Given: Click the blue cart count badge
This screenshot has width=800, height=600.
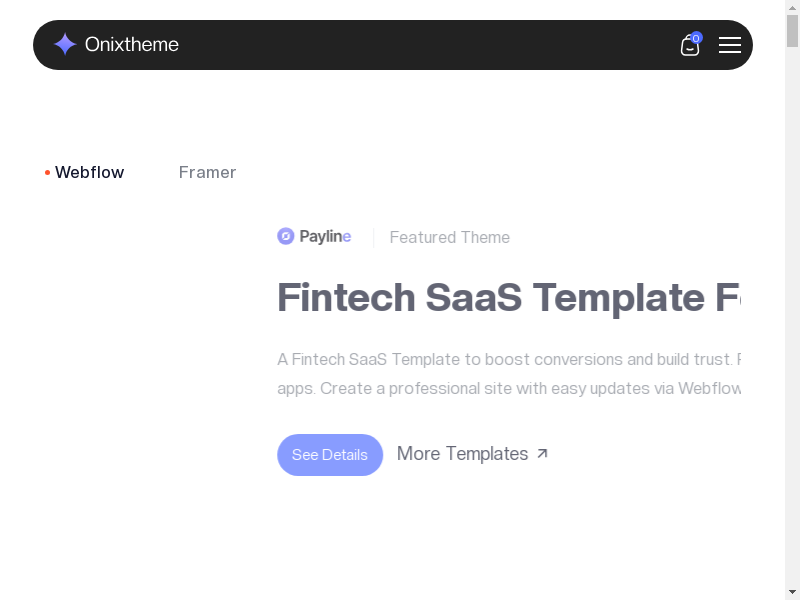Looking at the screenshot, I should pos(696,38).
